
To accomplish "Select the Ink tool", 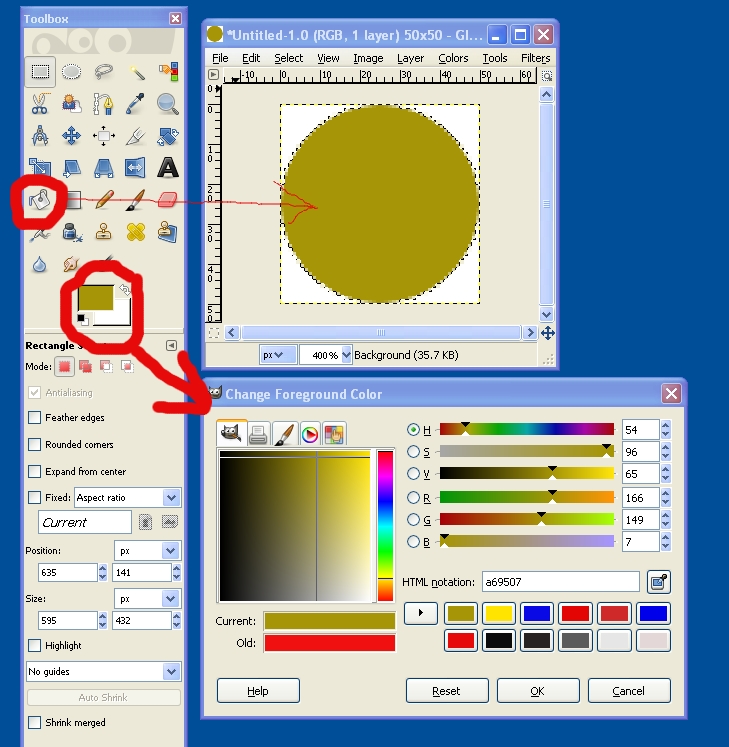I will (x=71, y=232).
